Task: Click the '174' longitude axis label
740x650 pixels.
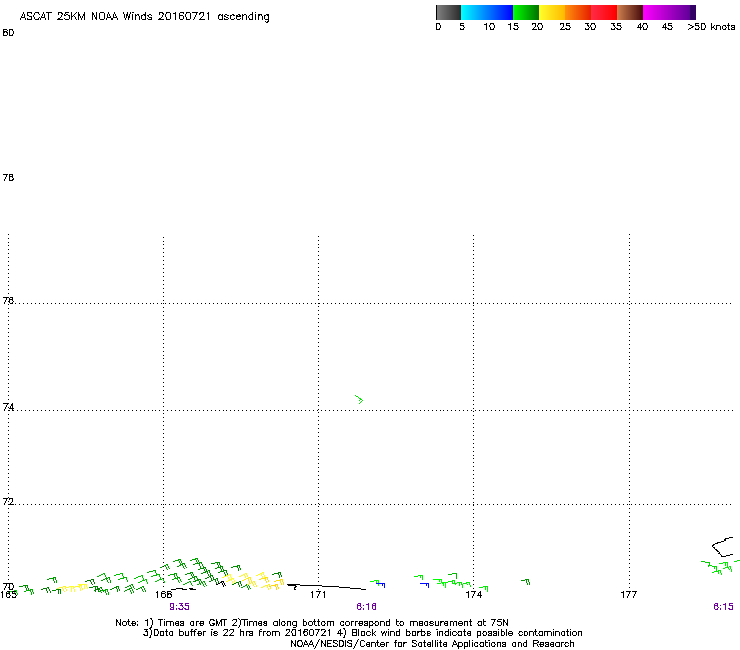Action: (x=473, y=594)
